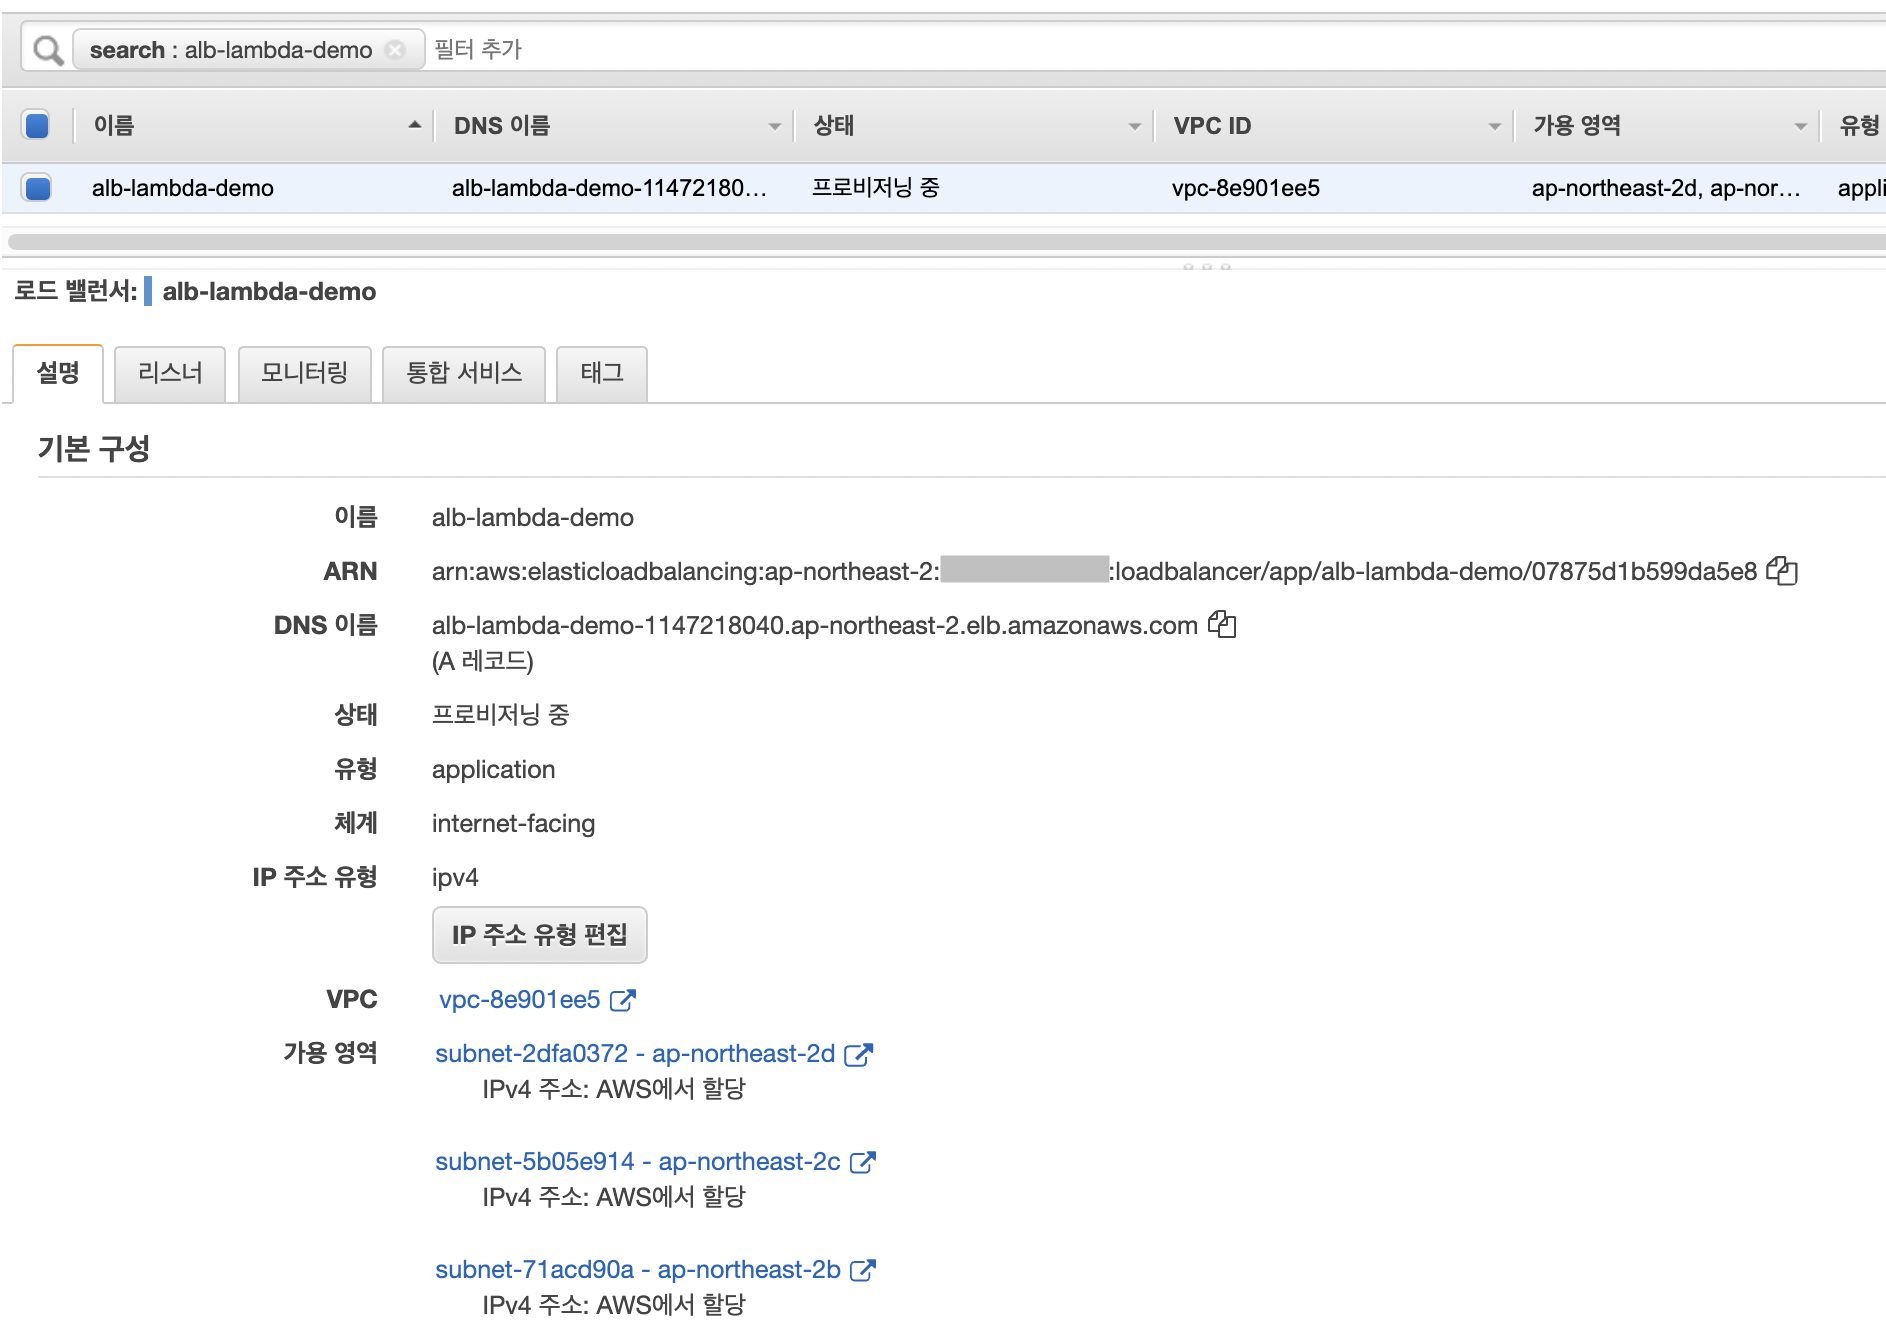Copy the DNS 이름 value
Image resolution: width=1886 pixels, height=1330 pixels.
[1222, 624]
